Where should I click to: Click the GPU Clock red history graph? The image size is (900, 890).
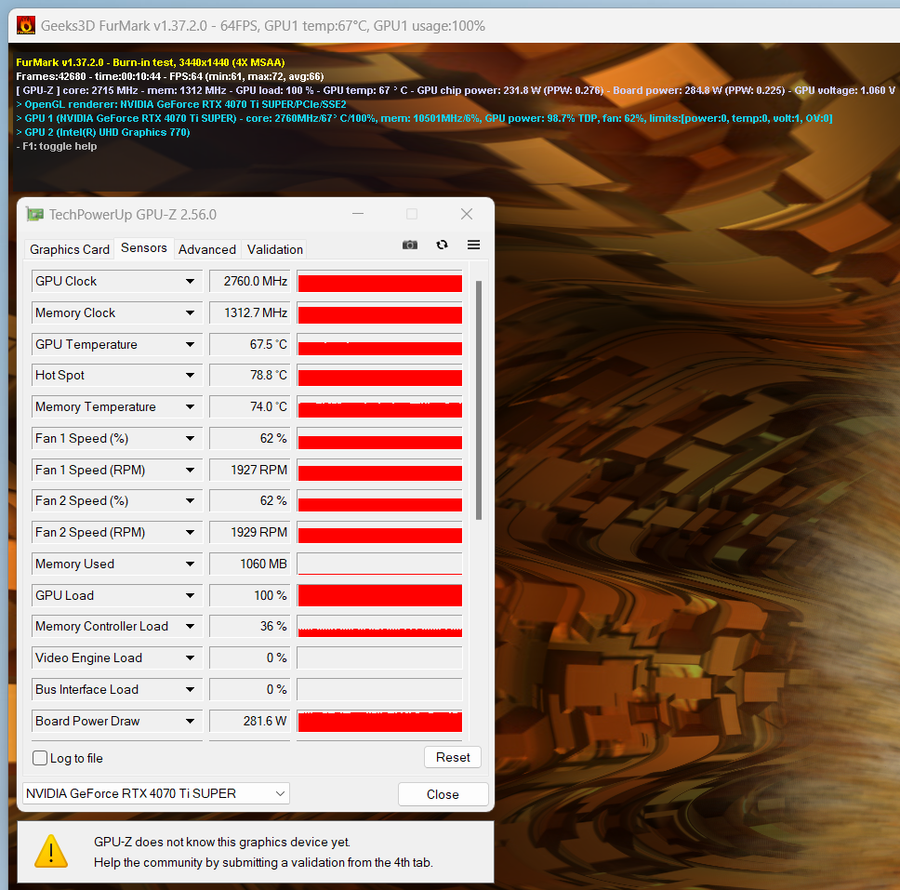[x=380, y=281]
